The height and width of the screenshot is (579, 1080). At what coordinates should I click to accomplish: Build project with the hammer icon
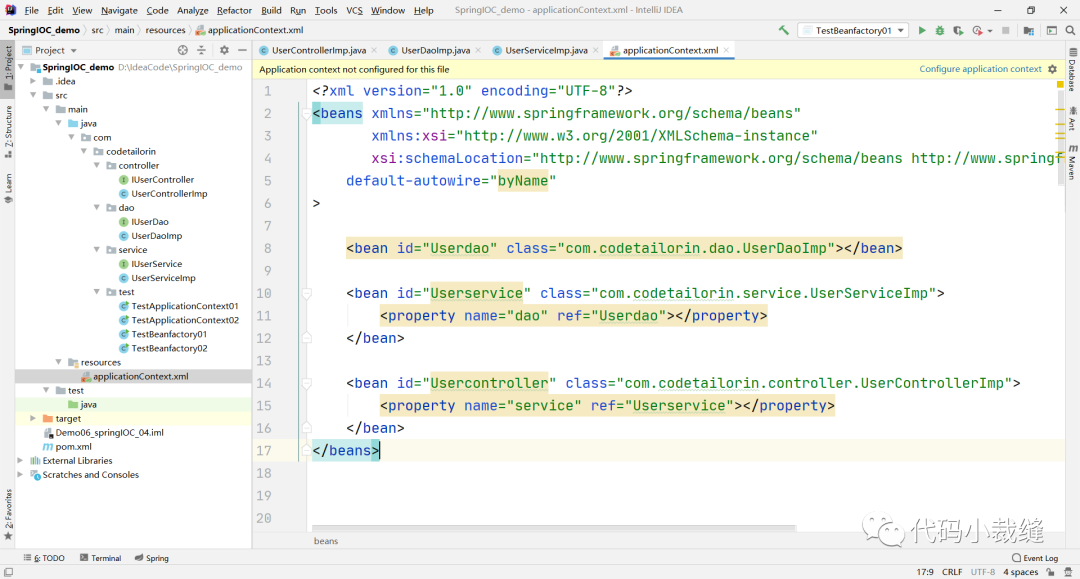point(784,31)
